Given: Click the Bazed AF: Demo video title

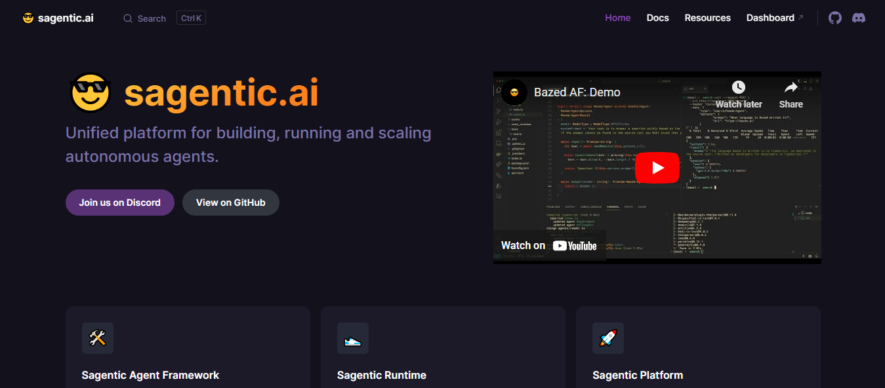Looking at the screenshot, I should (x=577, y=92).
